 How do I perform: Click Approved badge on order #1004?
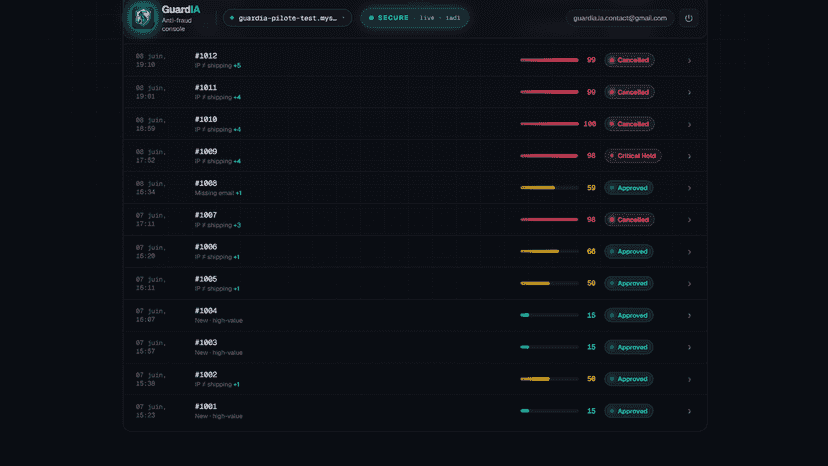click(x=629, y=315)
